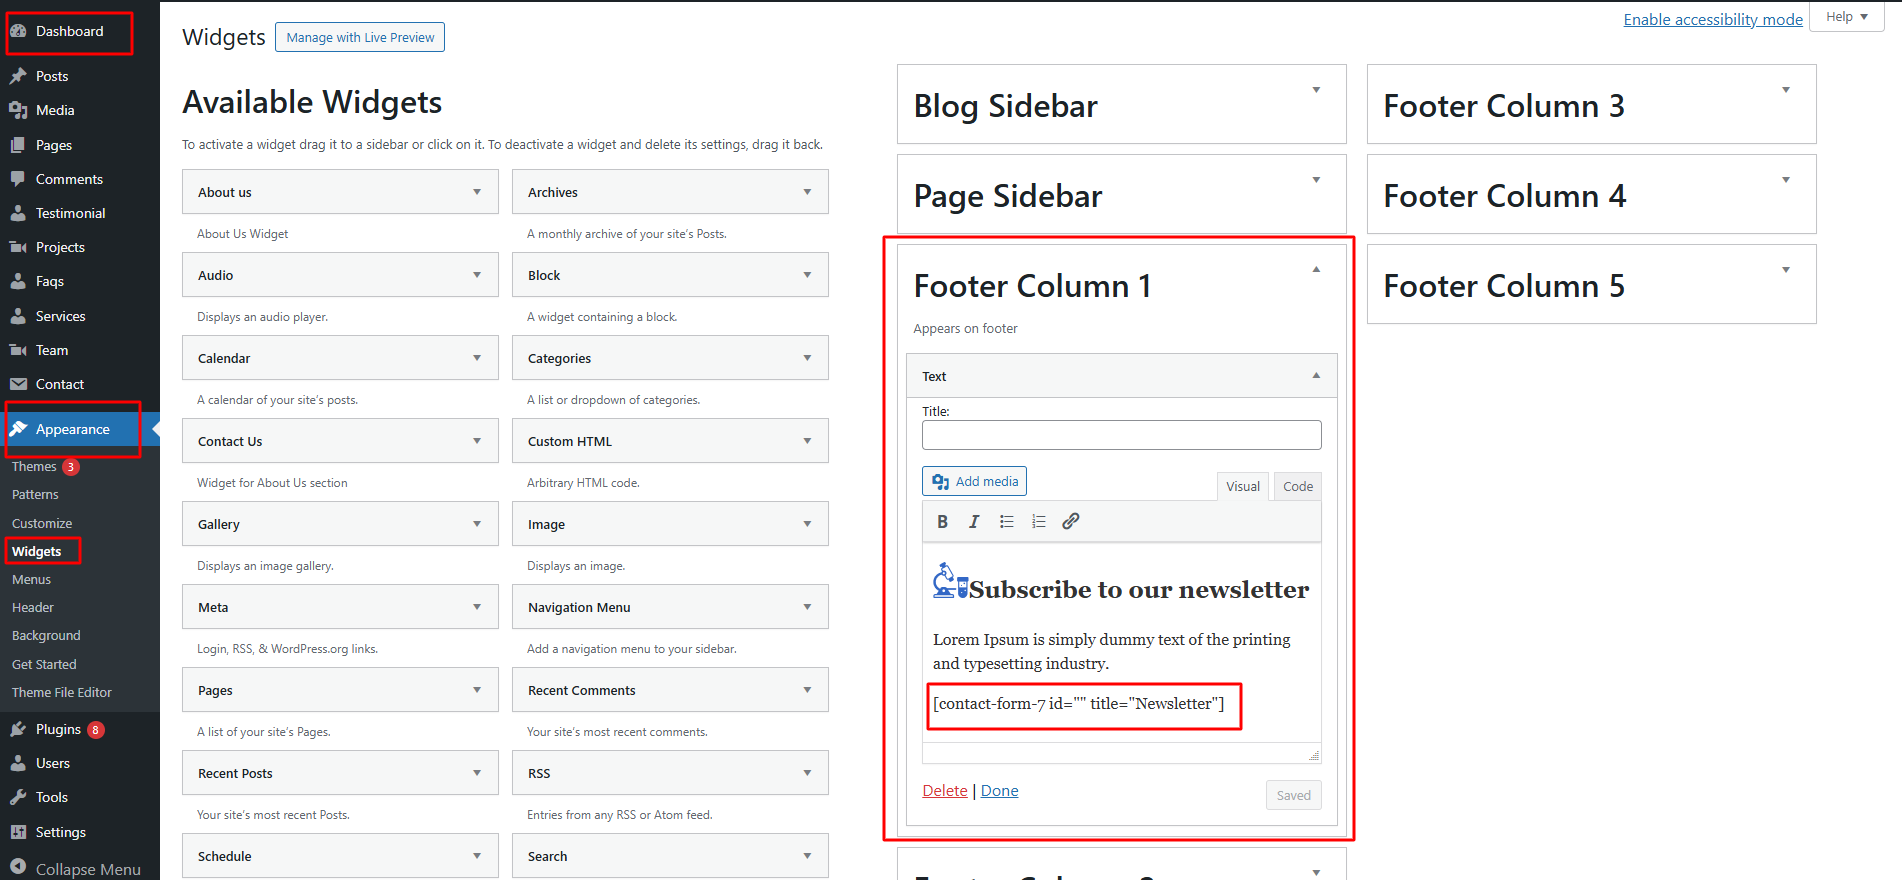This screenshot has width=1902, height=880.
Task: Click the Testimonial person icon
Action: [18, 213]
